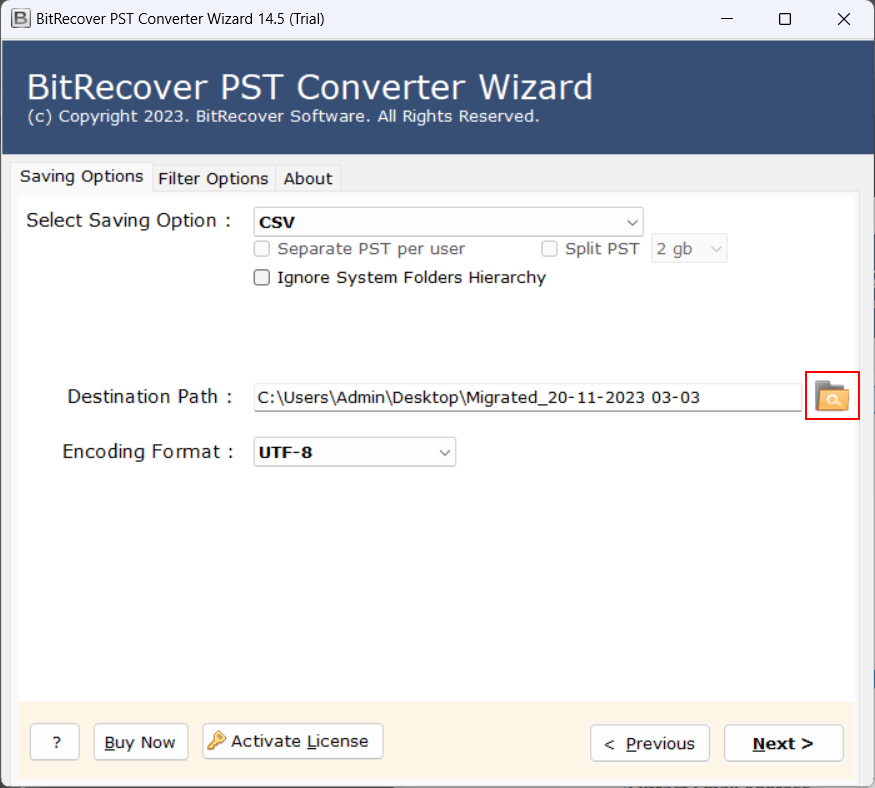The image size is (875, 788).
Task: Click the Activate License button
Action: [293, 741]
